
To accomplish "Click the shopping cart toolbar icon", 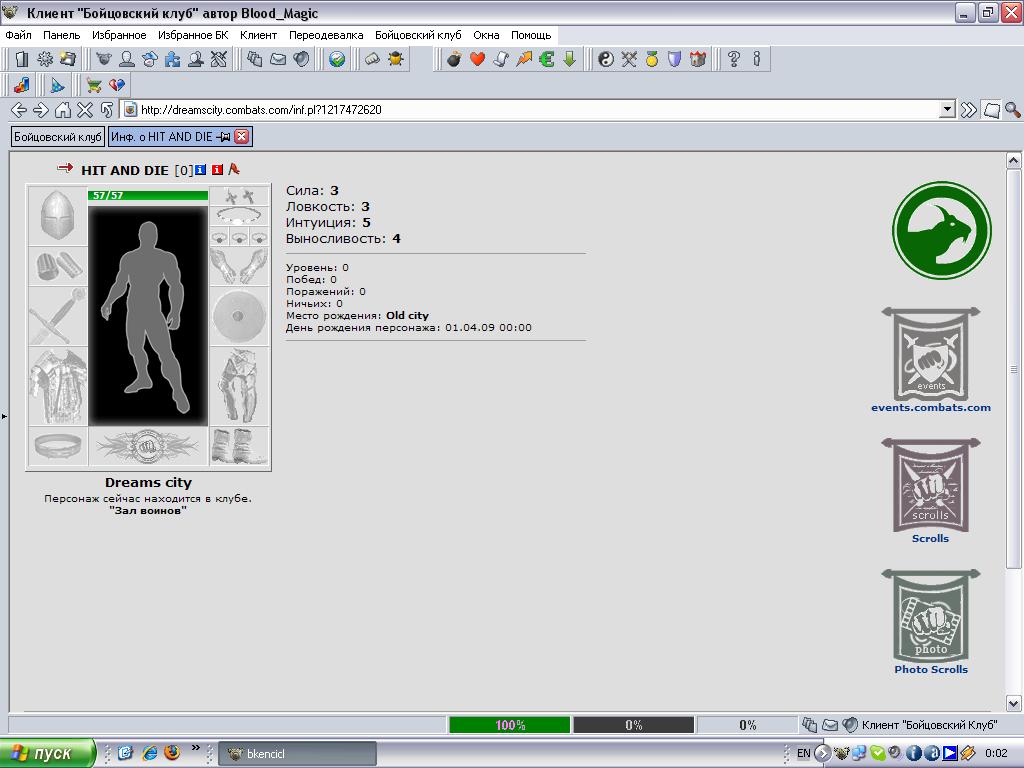I will tap(94, 85).
